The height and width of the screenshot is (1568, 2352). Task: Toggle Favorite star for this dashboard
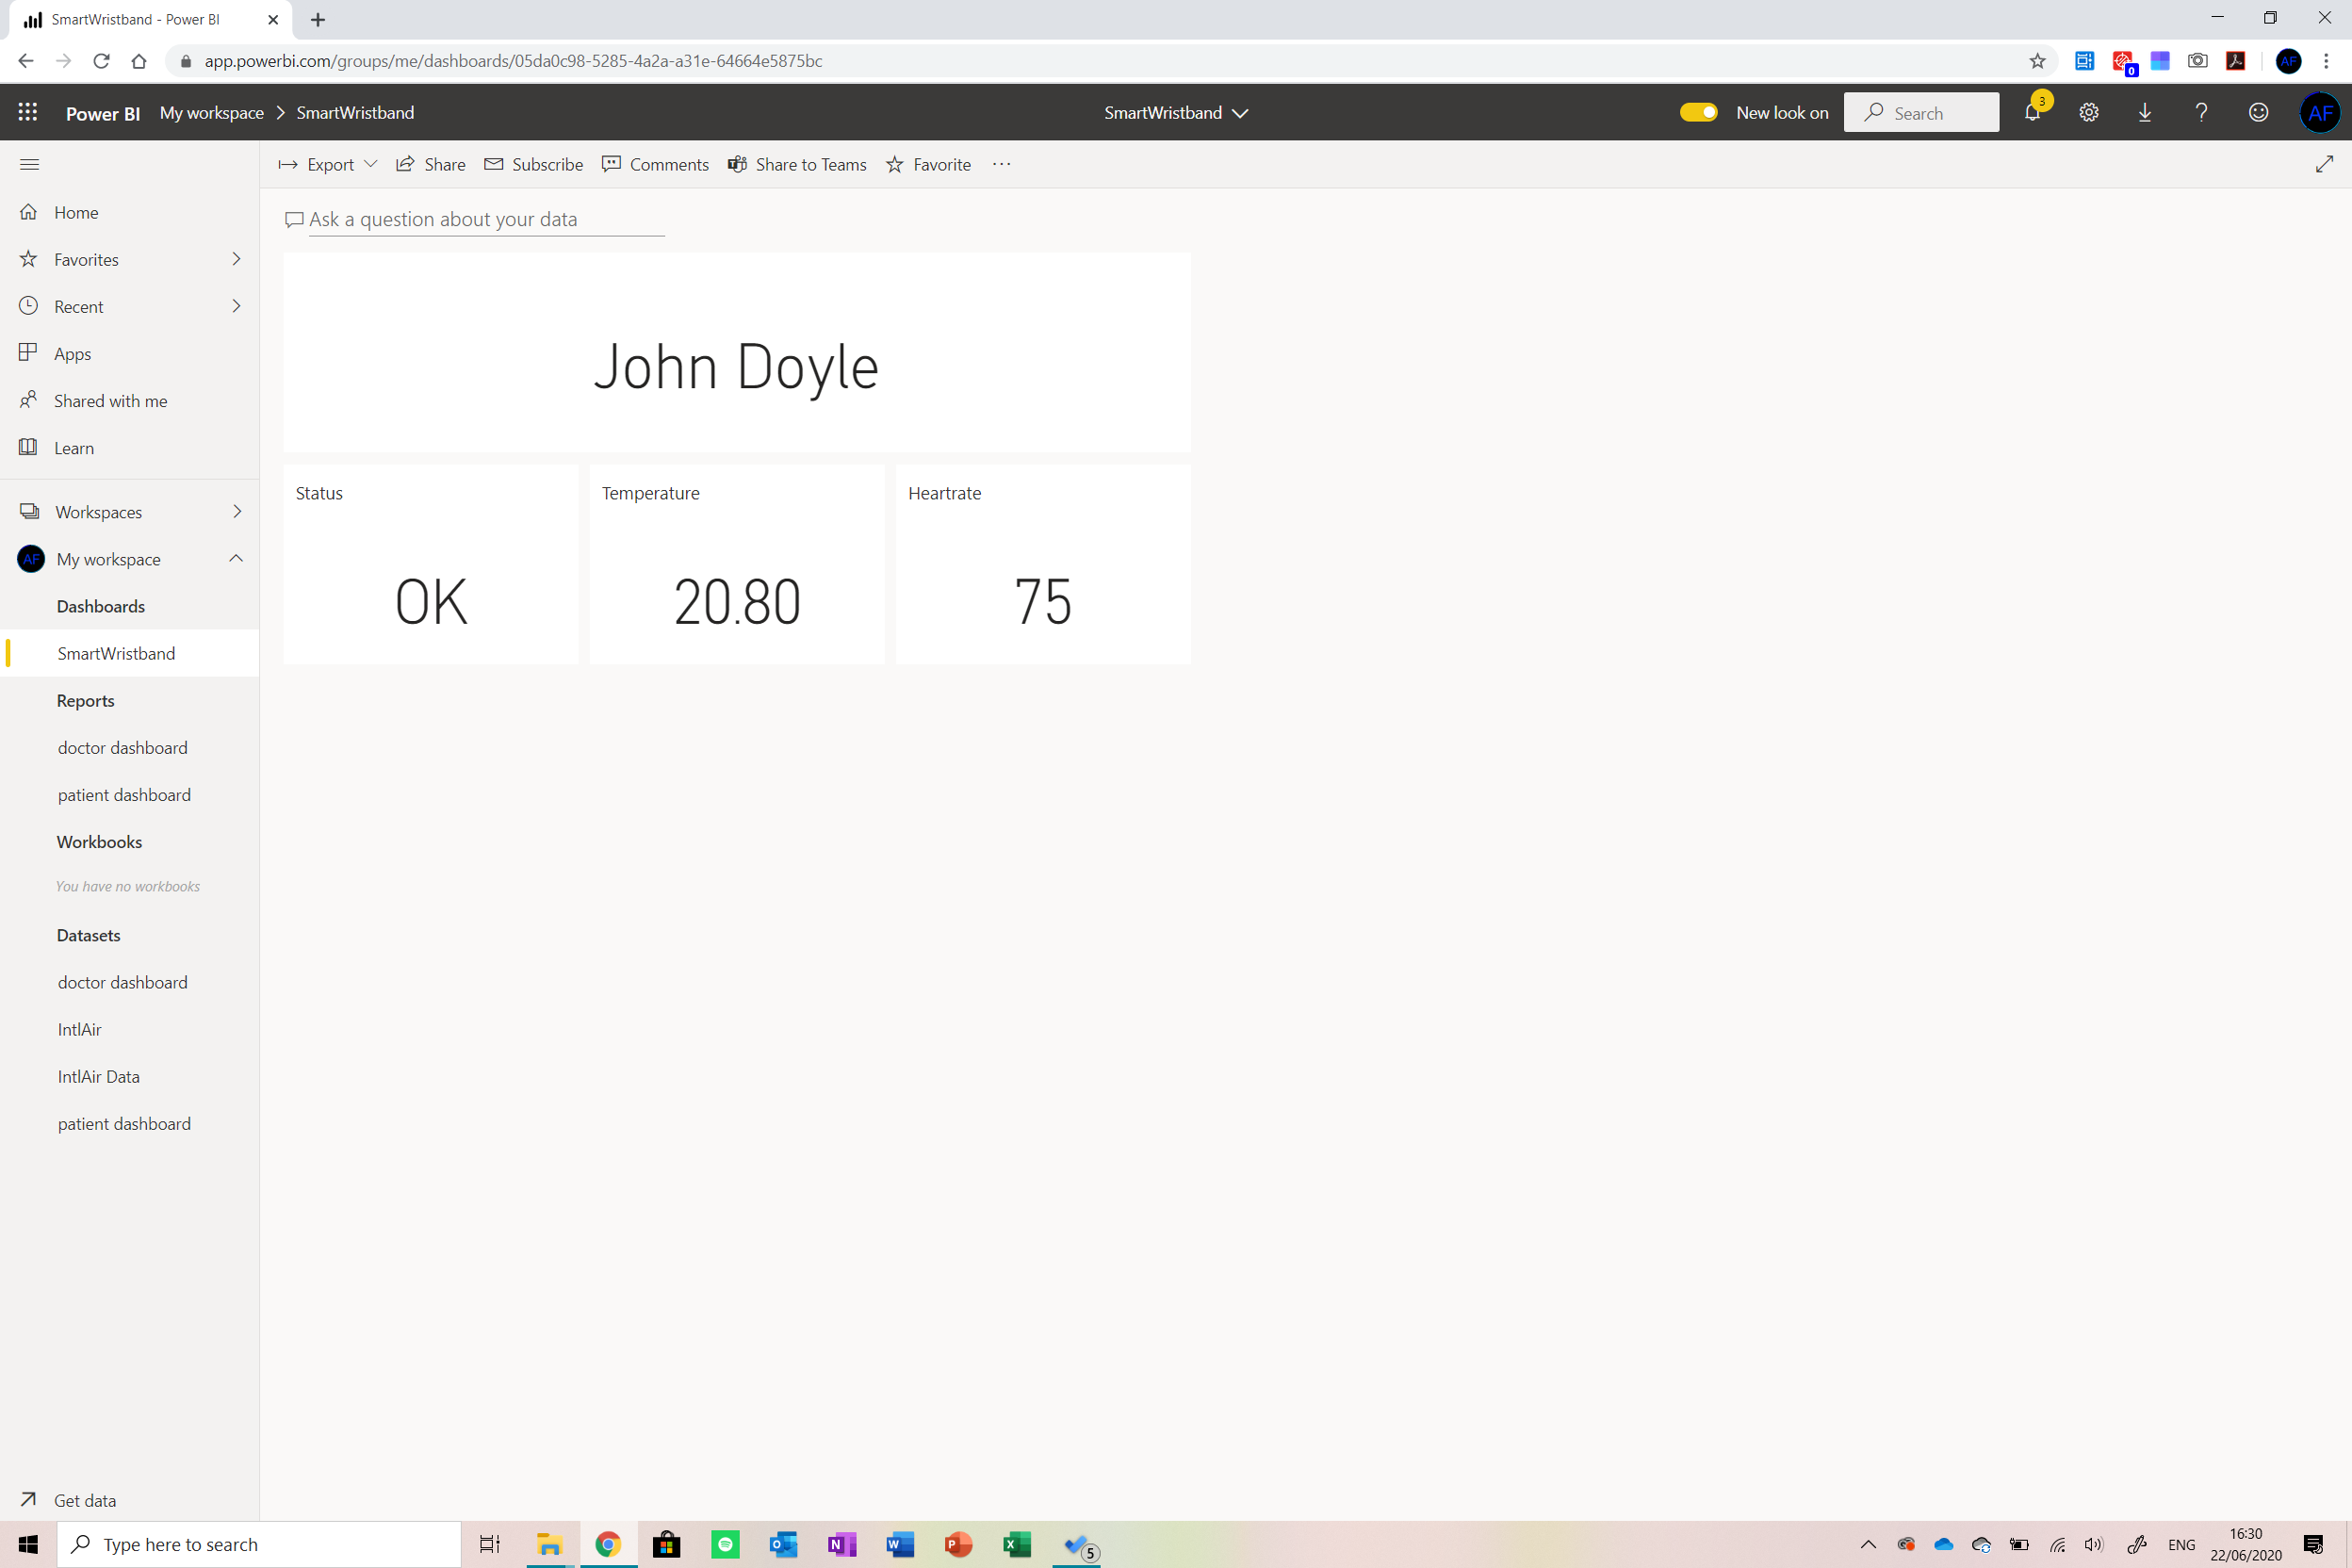pos(928,164)
